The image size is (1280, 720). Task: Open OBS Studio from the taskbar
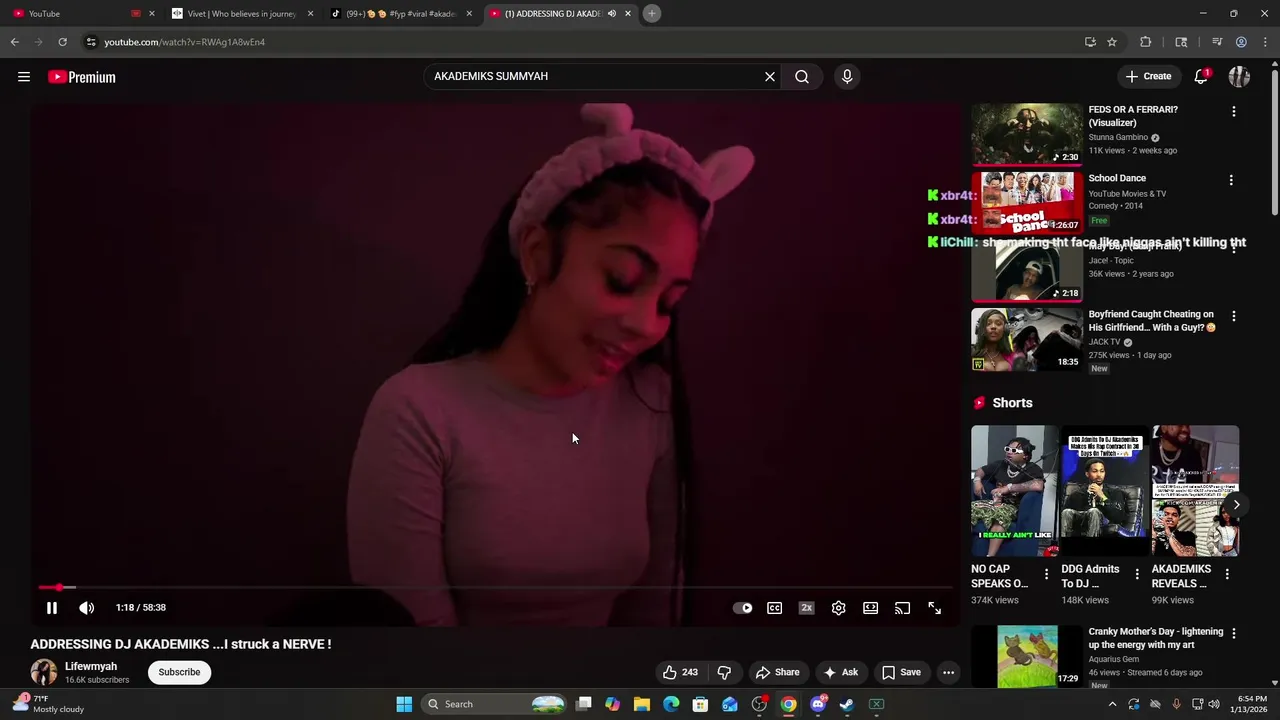[x=759, y=704]
